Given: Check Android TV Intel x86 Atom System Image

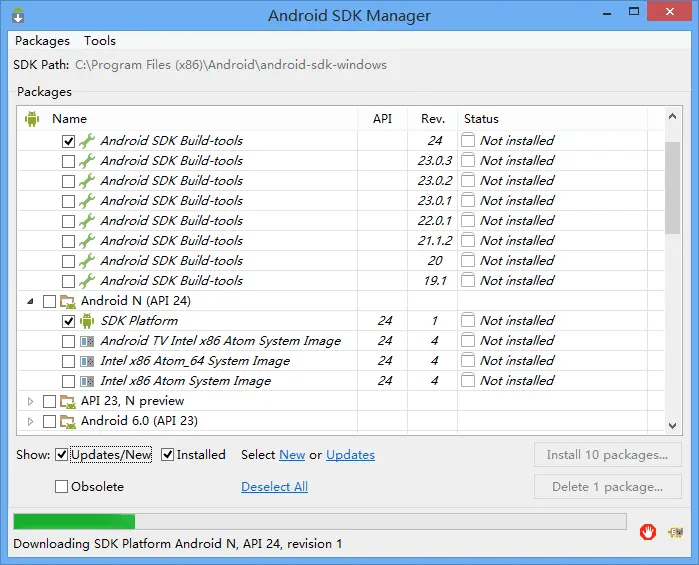Looking at the screenshot, I should tap(68, 342).
